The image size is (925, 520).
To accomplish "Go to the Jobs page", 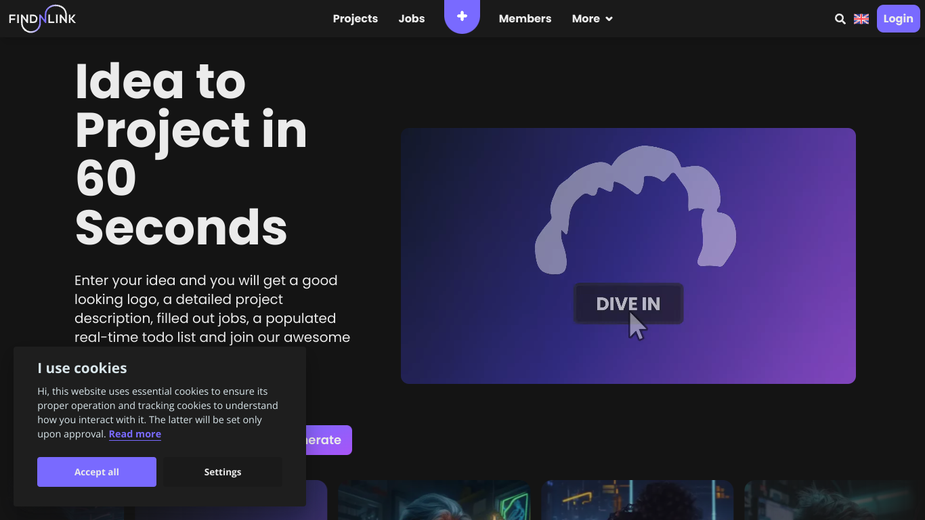I will point(411,19).
